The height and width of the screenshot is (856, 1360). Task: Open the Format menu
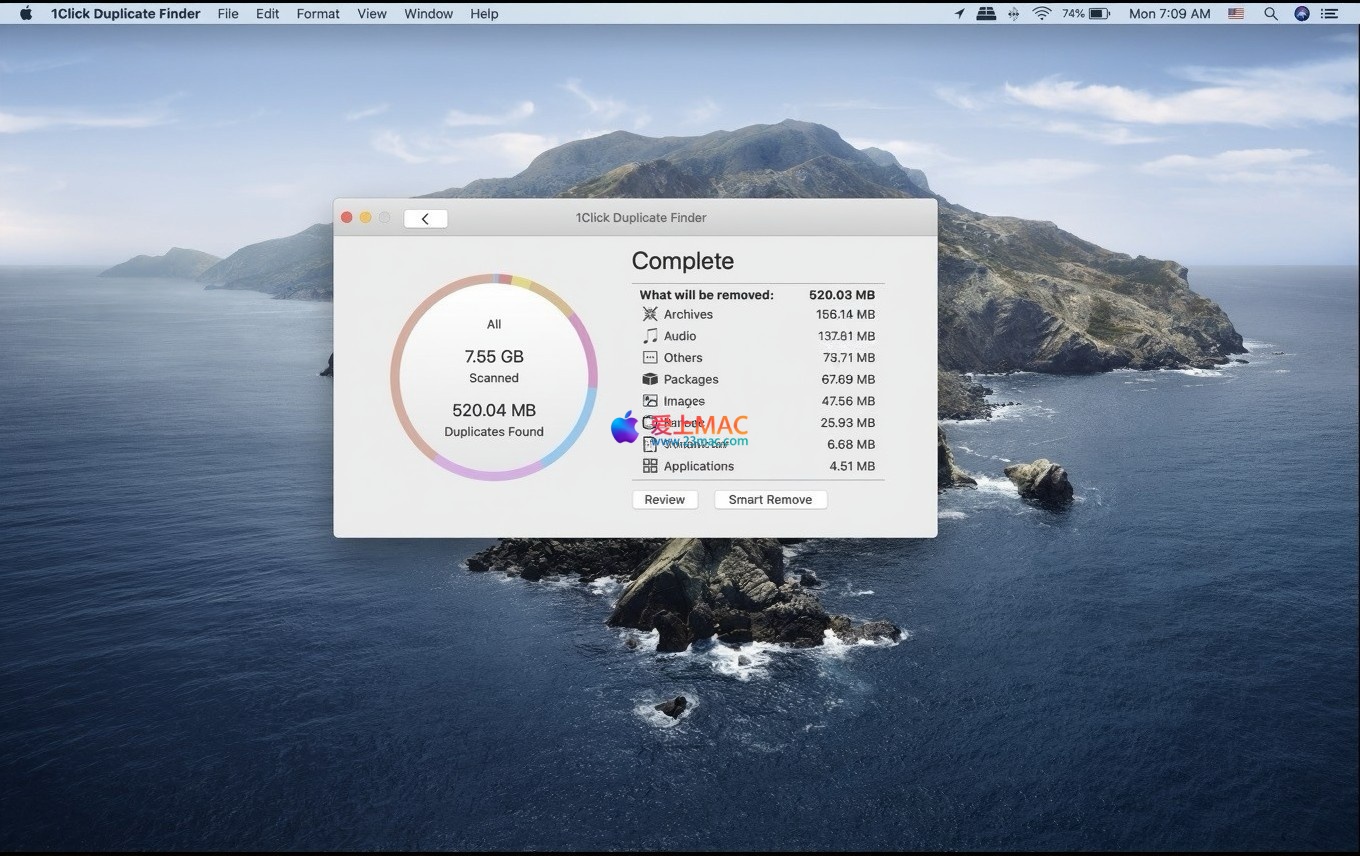tap(318, 14)
